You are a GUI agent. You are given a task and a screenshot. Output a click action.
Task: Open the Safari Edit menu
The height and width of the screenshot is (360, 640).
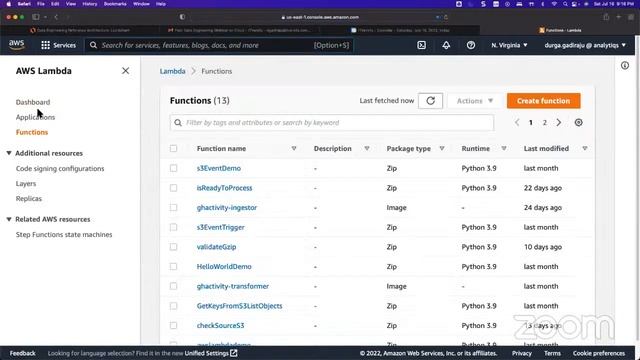55,4
